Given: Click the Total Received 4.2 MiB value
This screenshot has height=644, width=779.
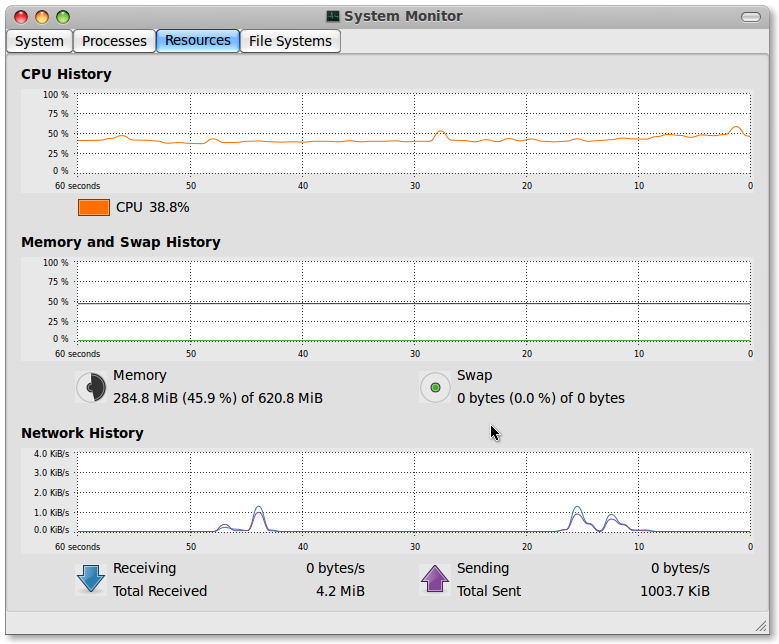Looking at the screenshot, I should (x=340, y=591).
